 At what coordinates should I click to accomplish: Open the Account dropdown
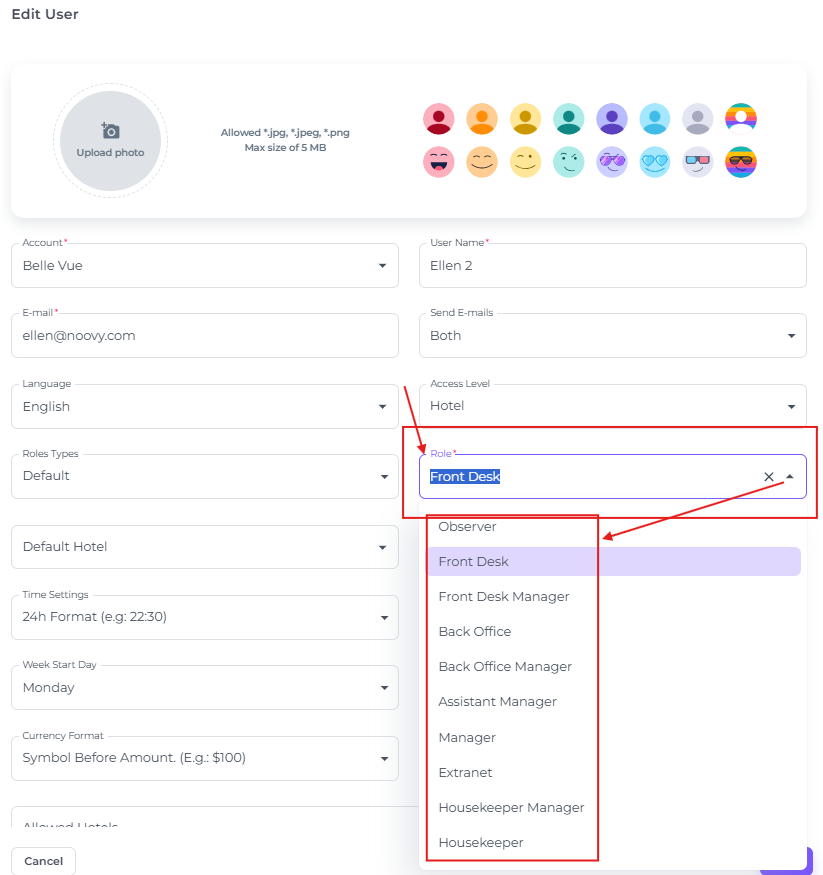383,265
